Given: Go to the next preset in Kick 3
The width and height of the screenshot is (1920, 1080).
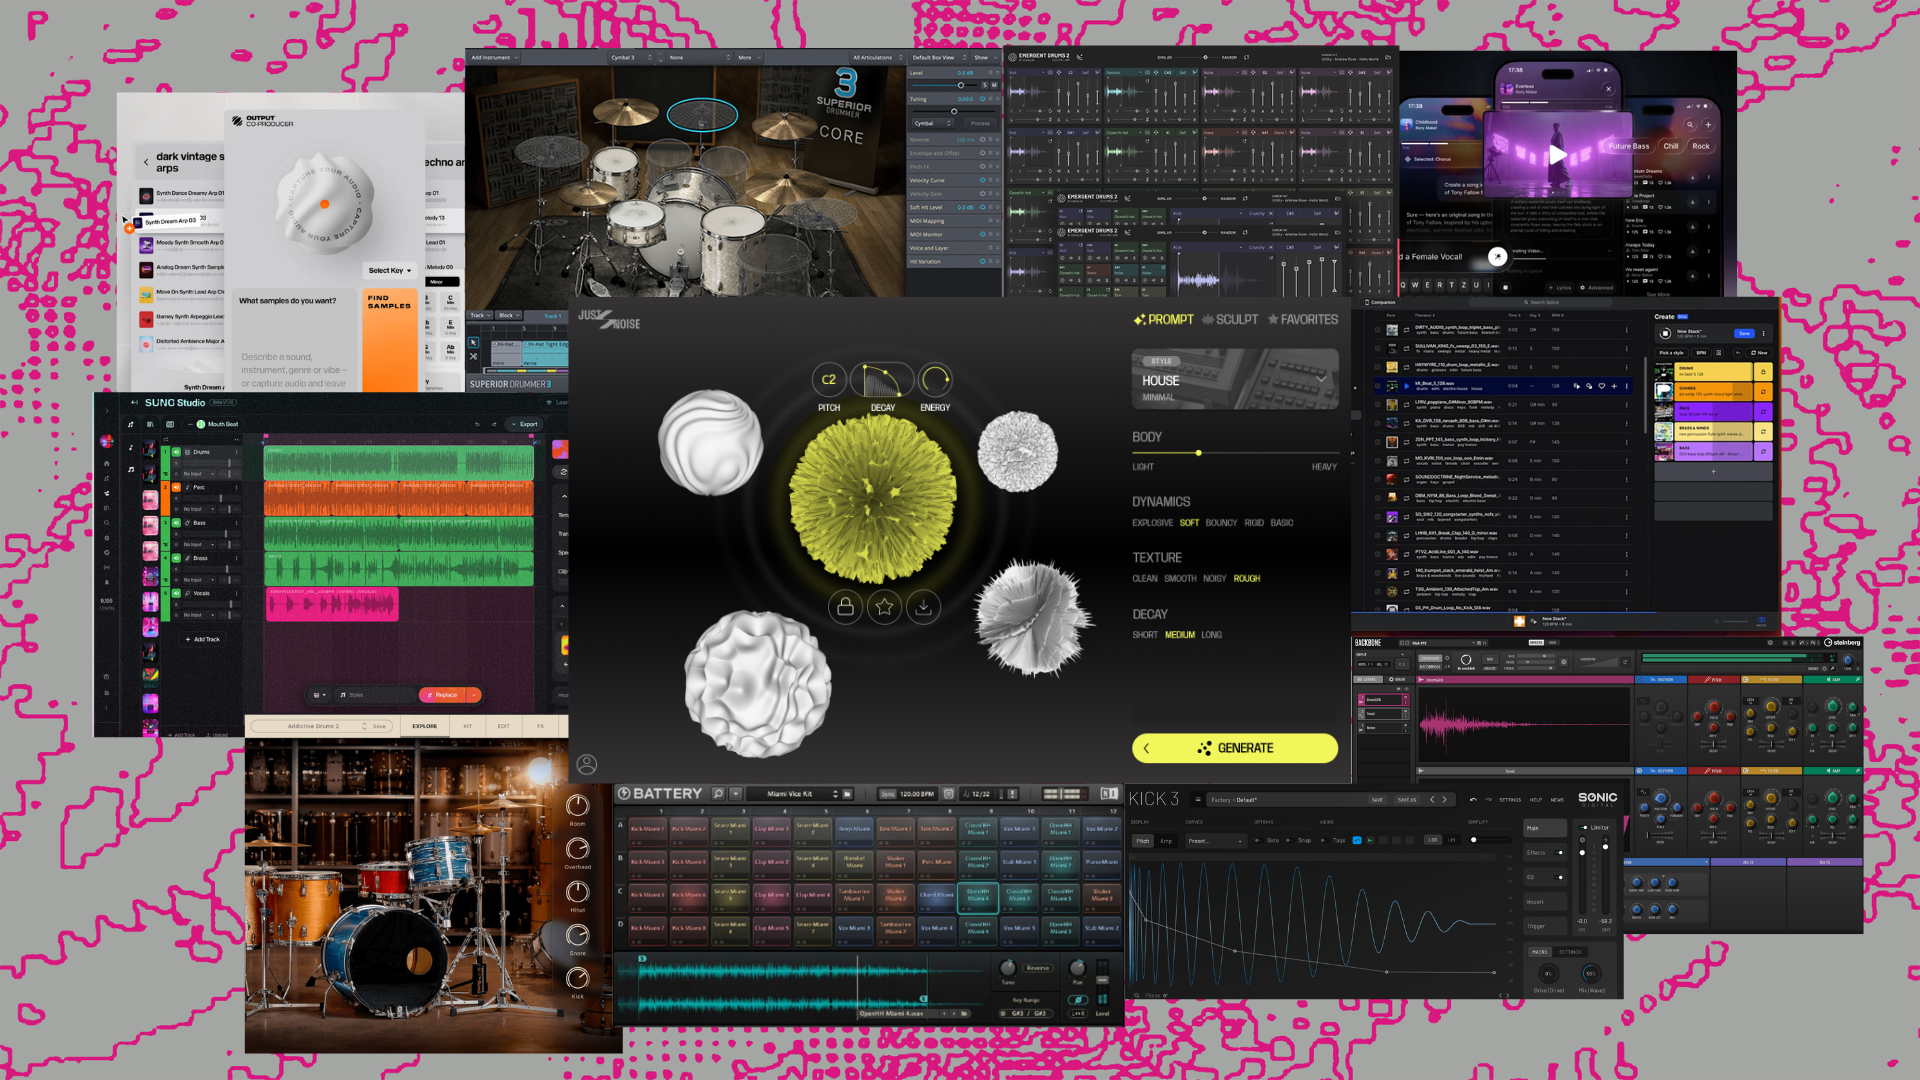Looking at the screenshot, I should (1444, 800).
